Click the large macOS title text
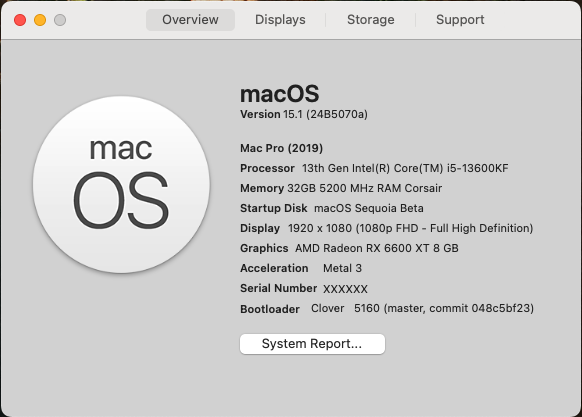 (x=279, y=94)
